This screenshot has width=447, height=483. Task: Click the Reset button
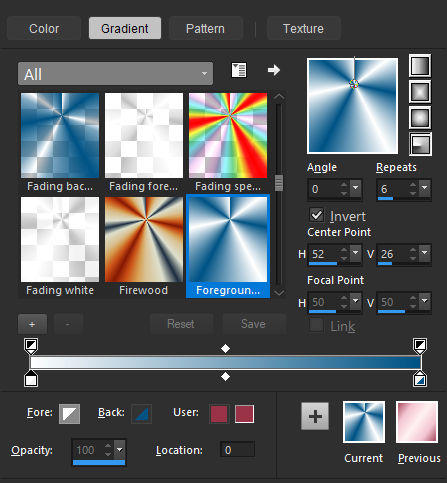coord(181,324)
